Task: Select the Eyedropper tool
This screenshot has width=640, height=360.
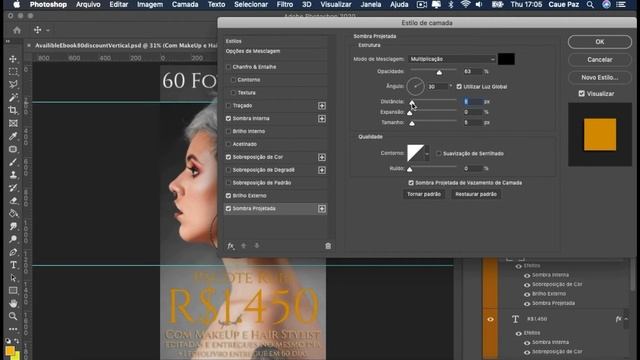Action: 13,136
